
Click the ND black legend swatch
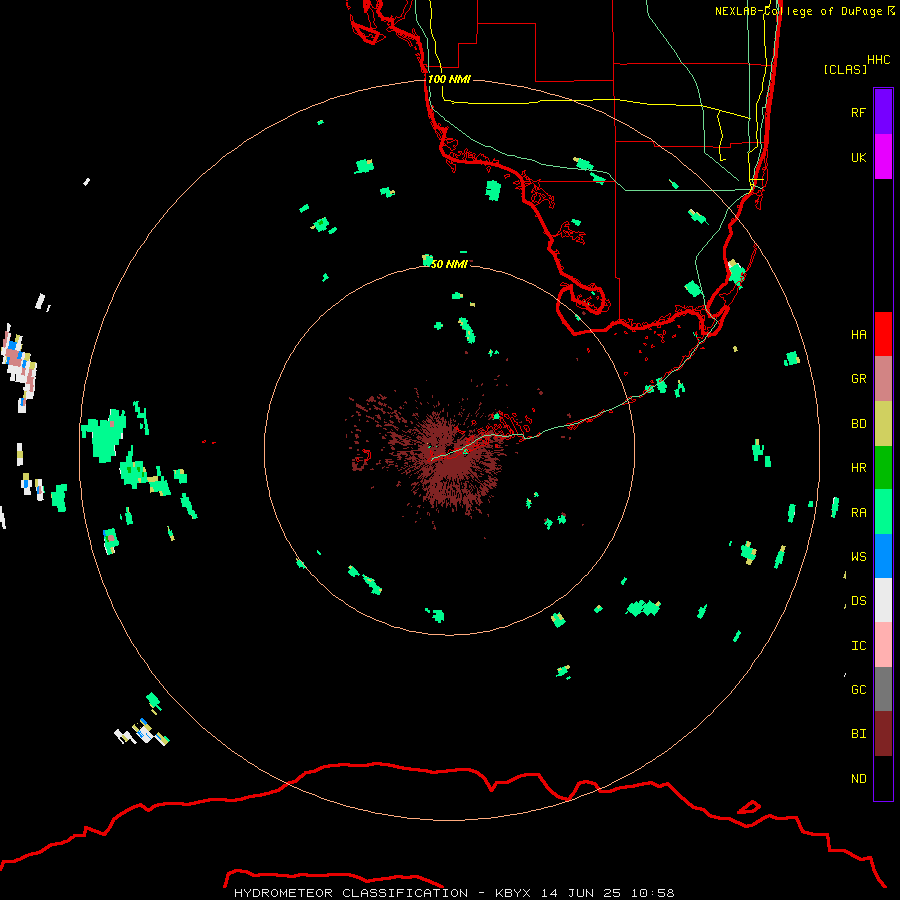click(883, 778)
